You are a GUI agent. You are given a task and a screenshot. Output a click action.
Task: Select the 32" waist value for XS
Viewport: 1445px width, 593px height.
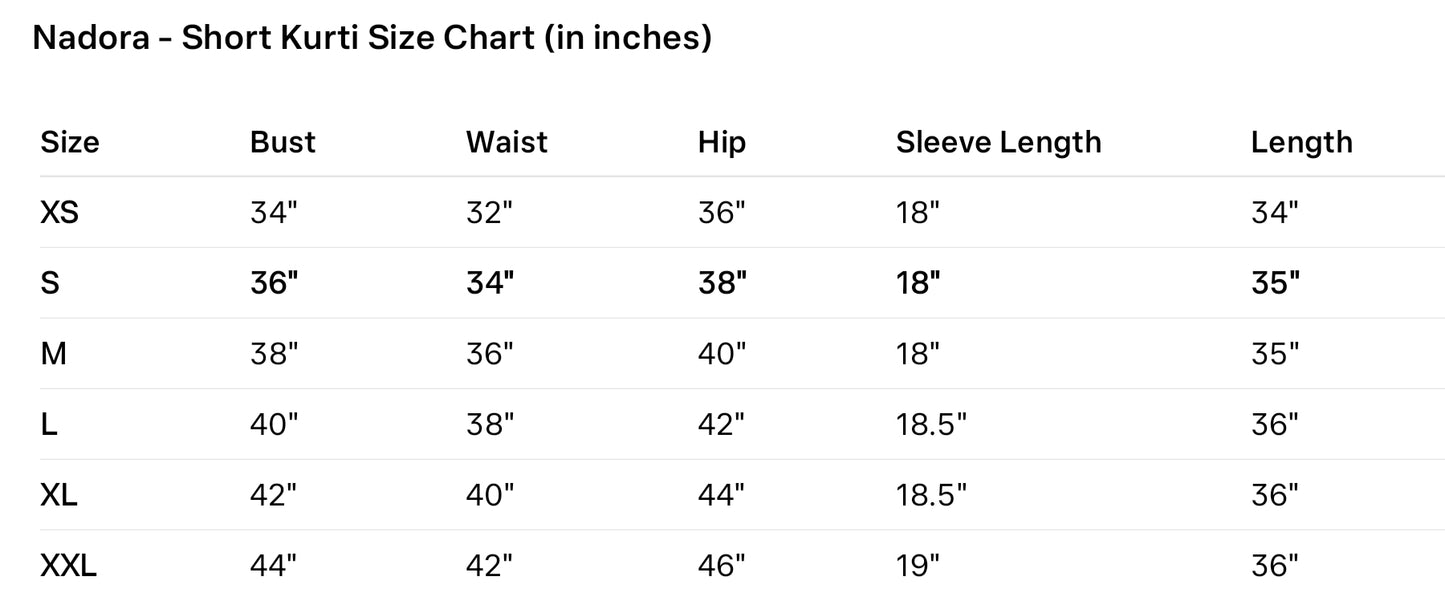pos(490,212)
